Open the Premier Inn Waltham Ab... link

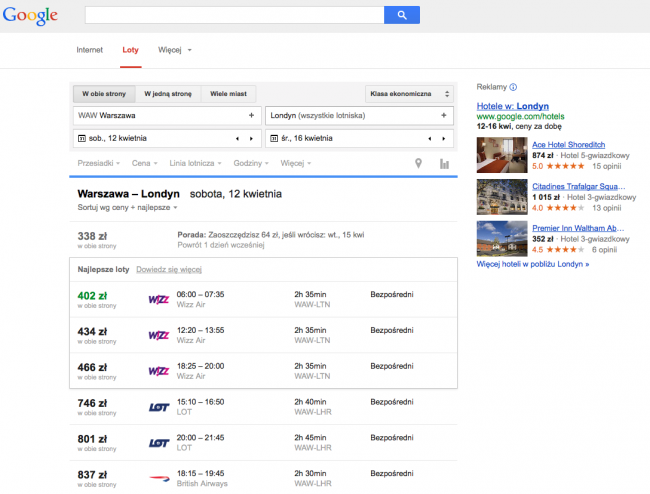(578, 228)
